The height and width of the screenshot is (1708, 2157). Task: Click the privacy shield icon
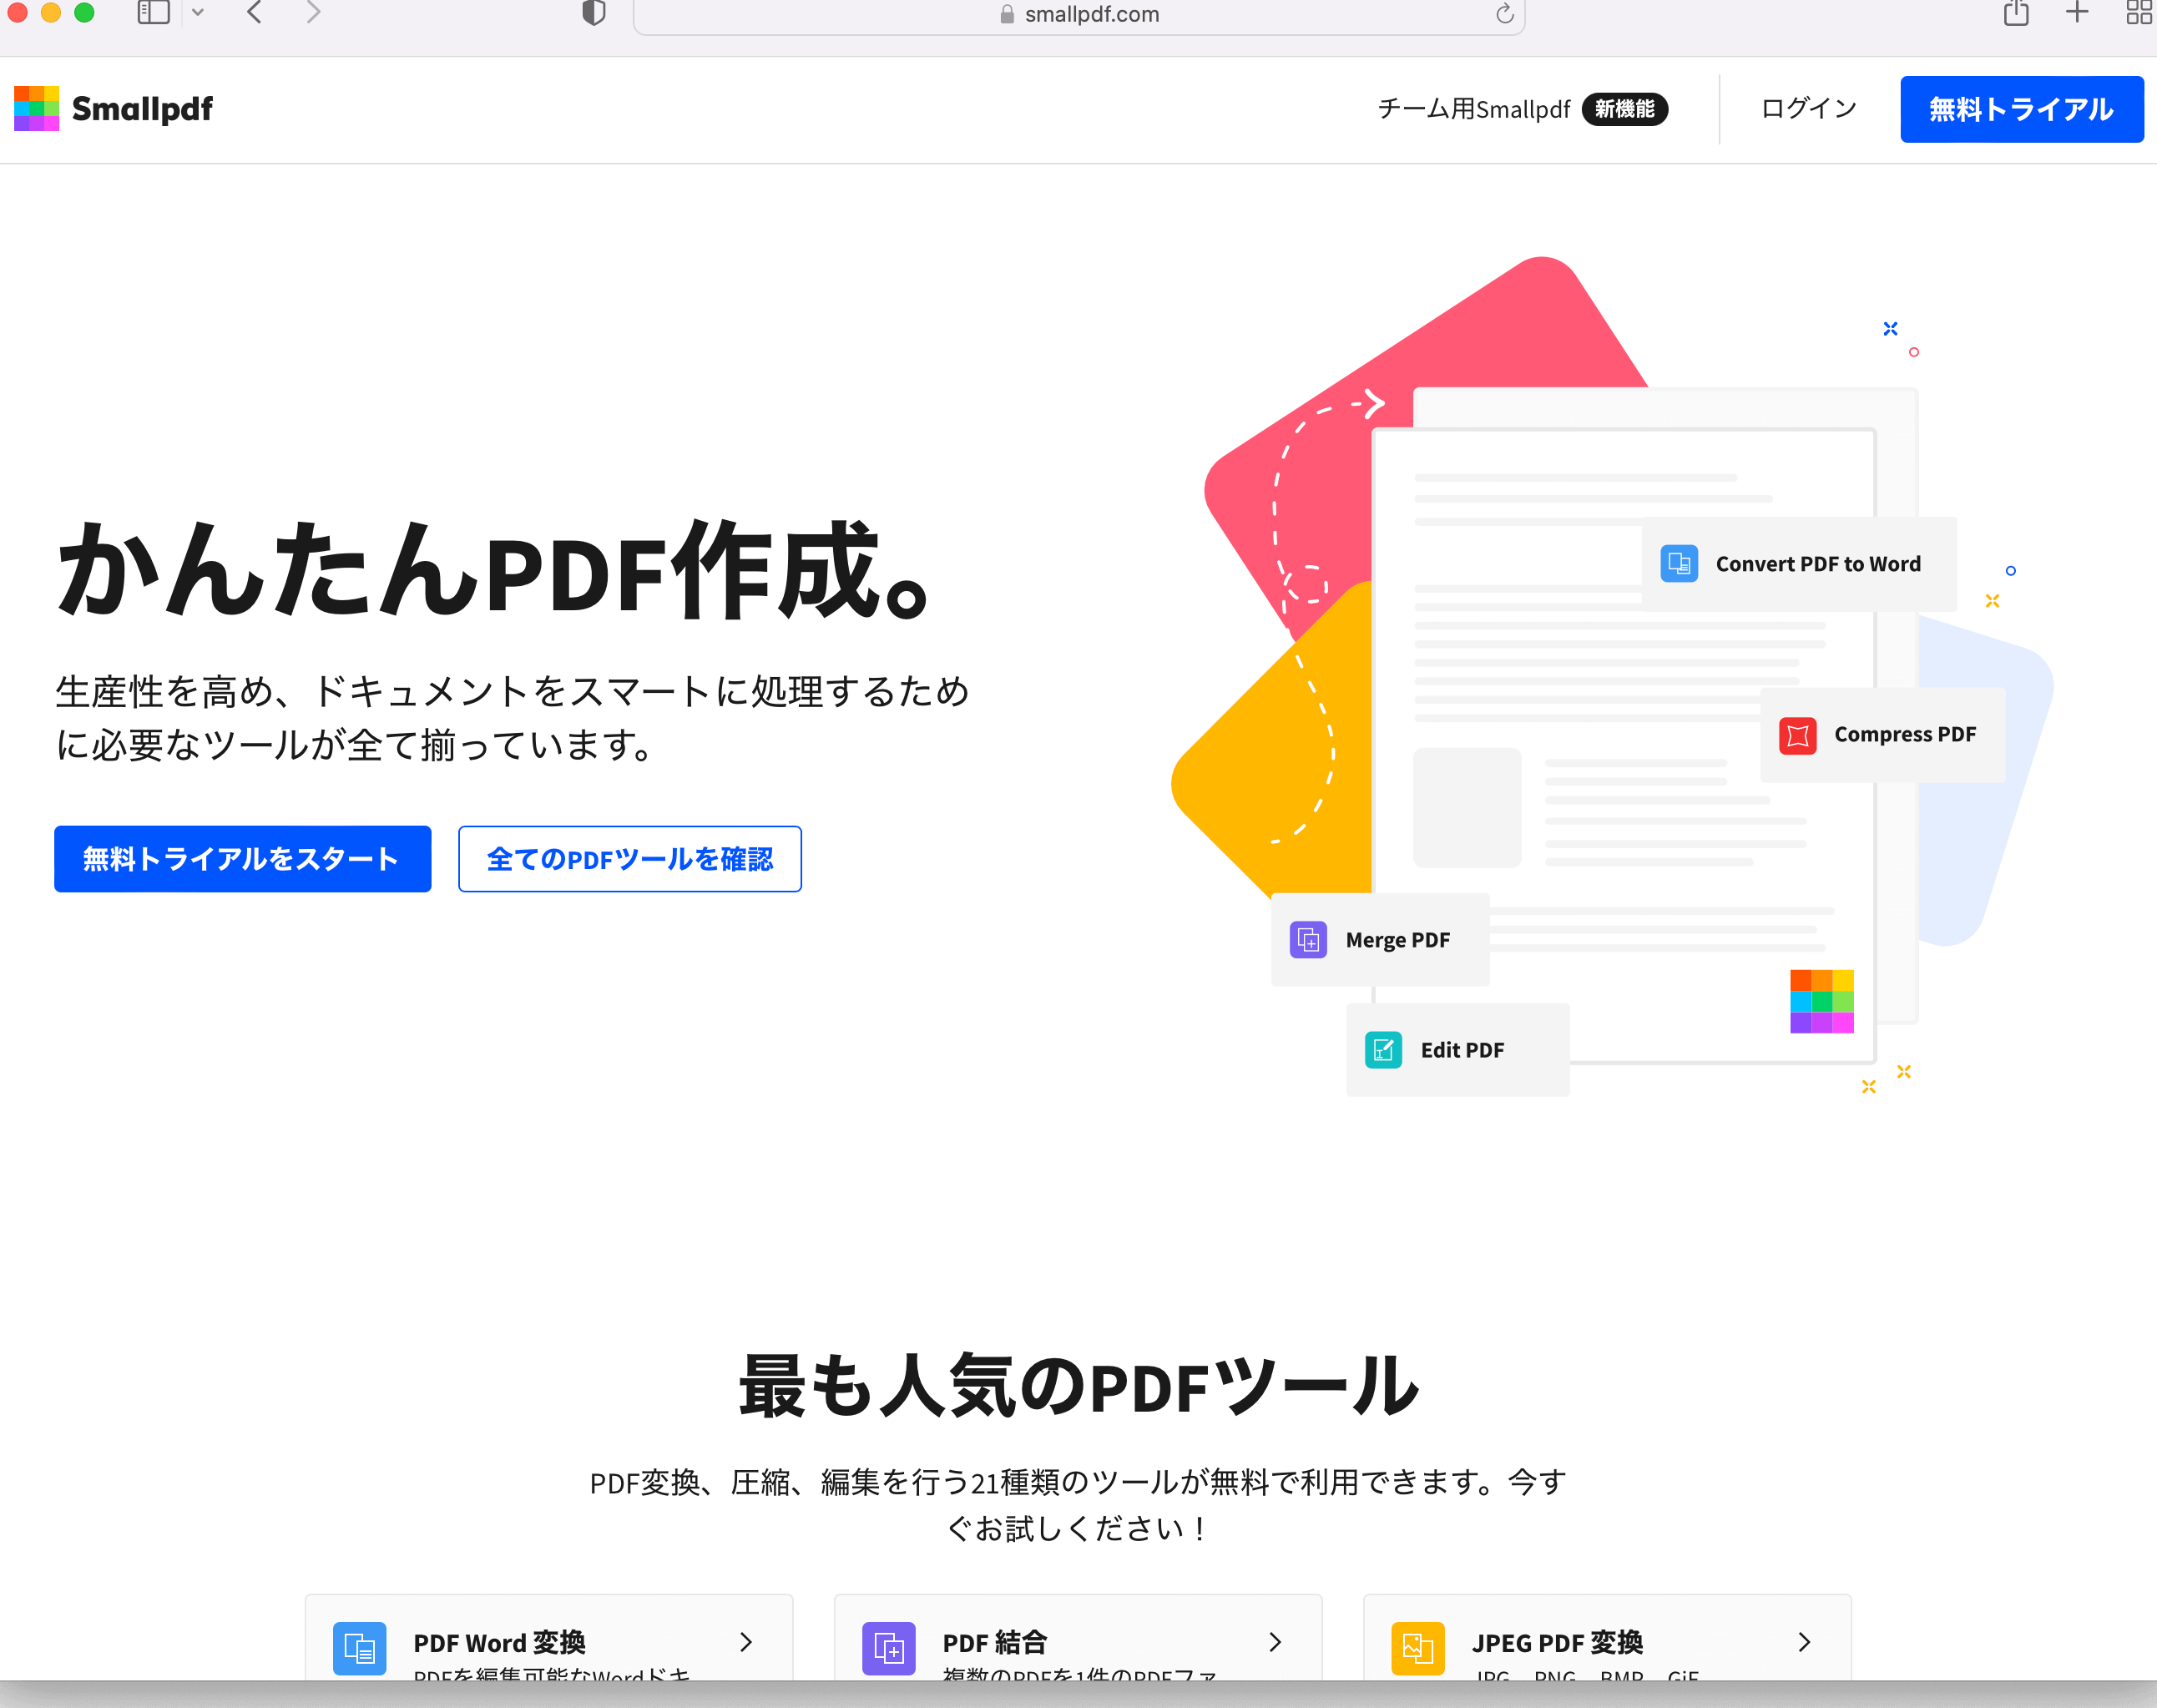pyautogui.click(x=593, y=13)
